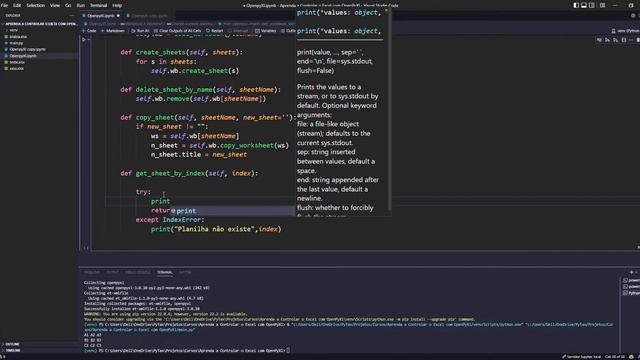Open the Go menu
The height and width of the screenshot is (360, 640).
(x=68, y=6)
